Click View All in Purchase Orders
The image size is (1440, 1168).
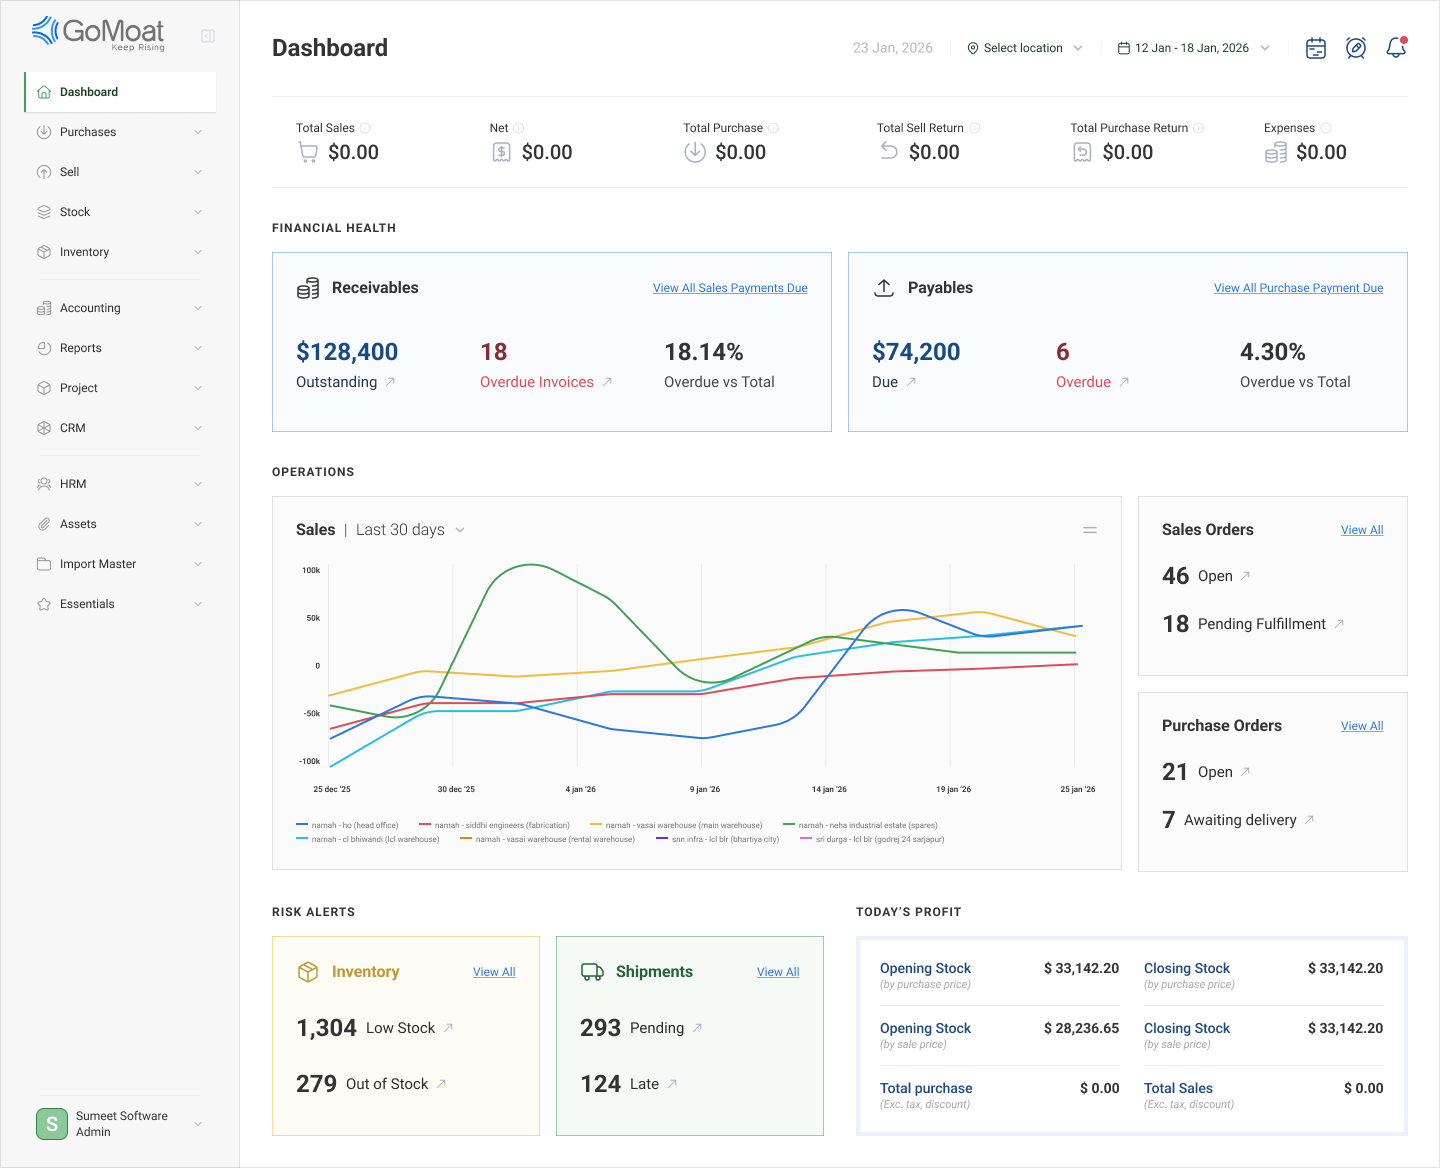click(x=1362, y=726)
